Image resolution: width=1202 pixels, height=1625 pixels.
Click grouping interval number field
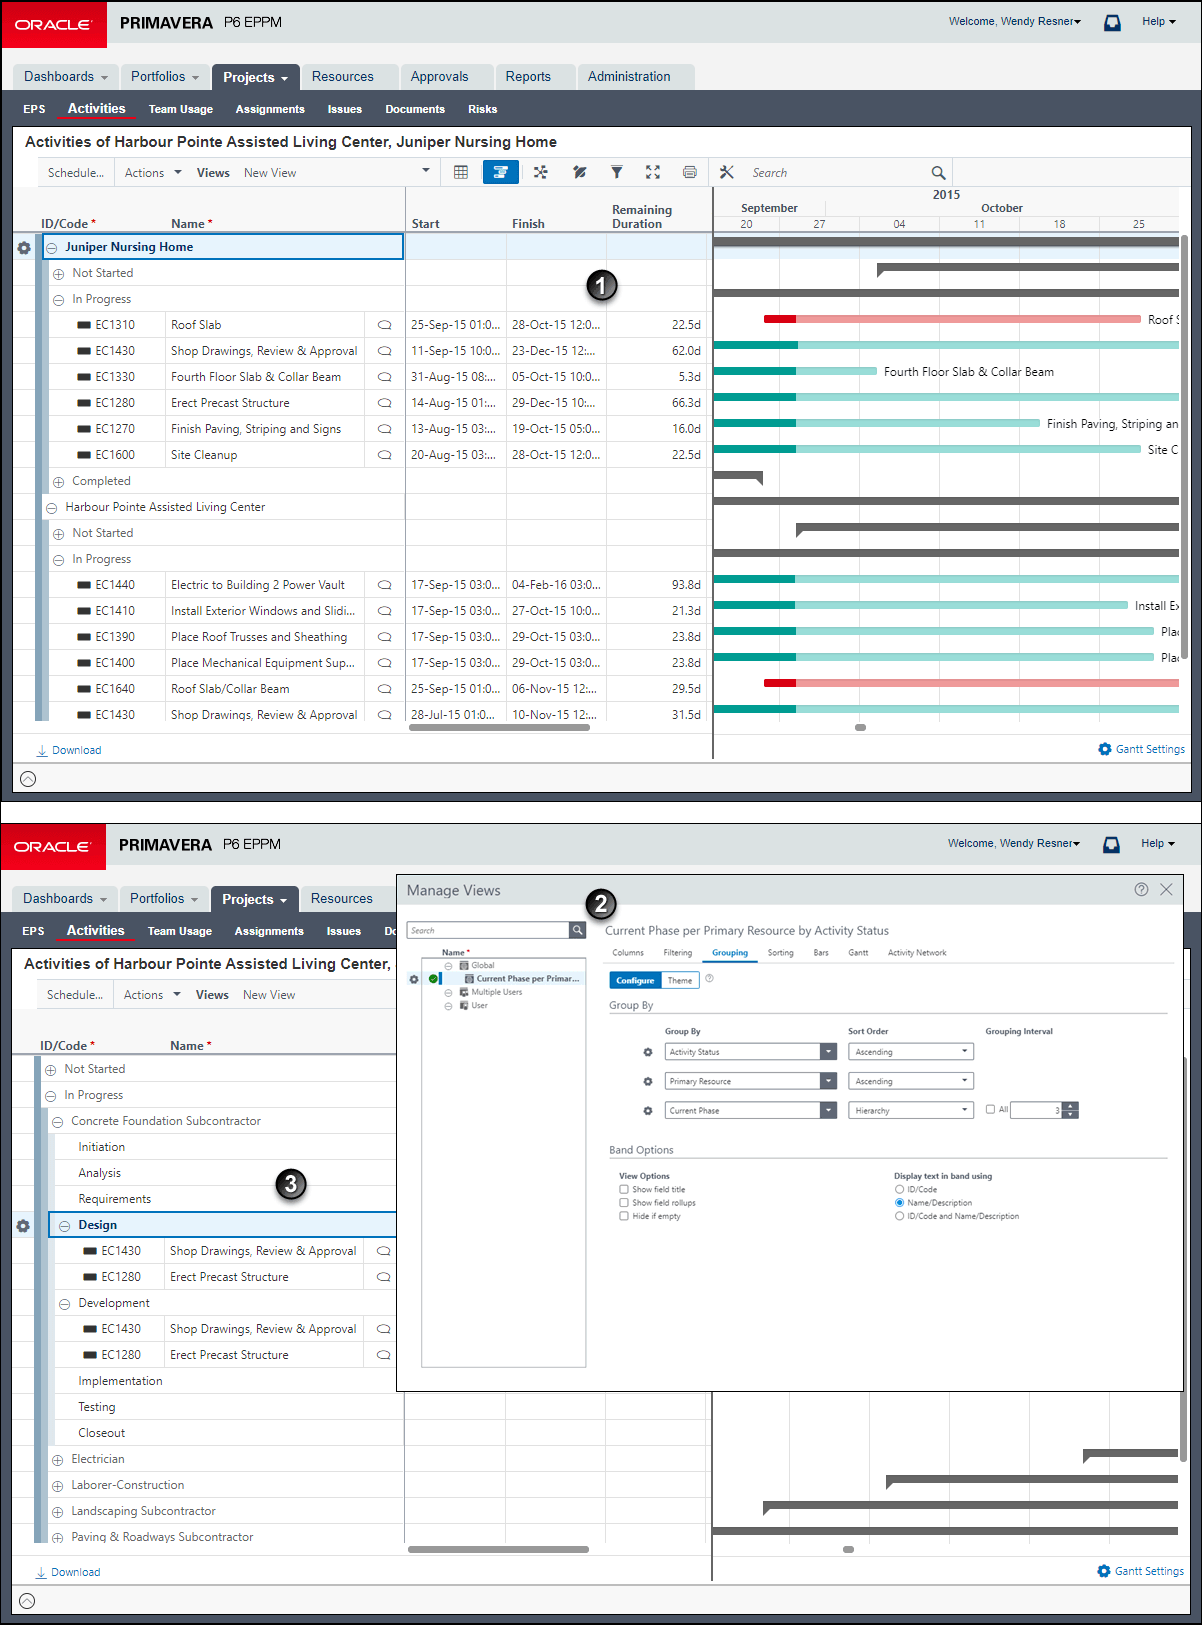point(1036,1110)
